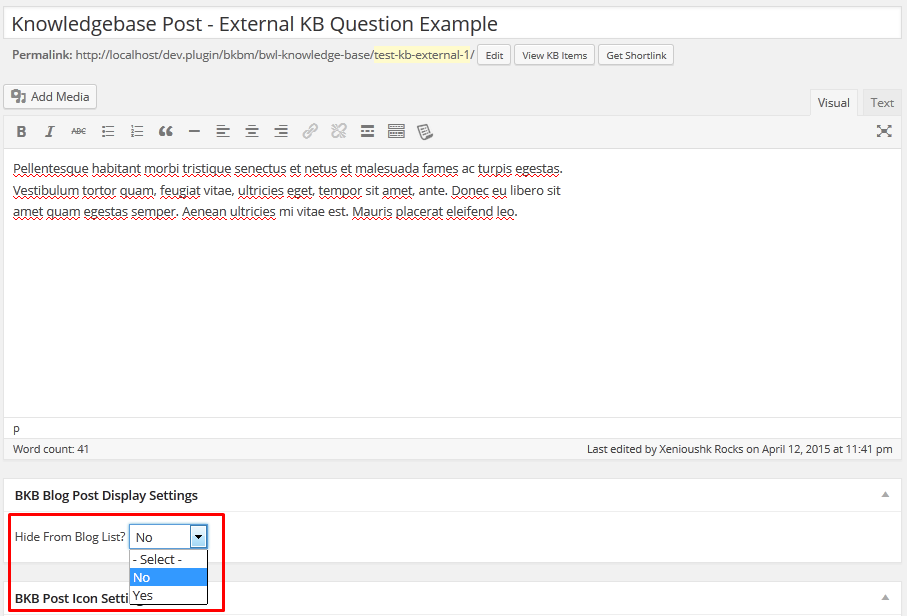Apply blockquote formatting
907x616 pixels.
click(165, 132)
